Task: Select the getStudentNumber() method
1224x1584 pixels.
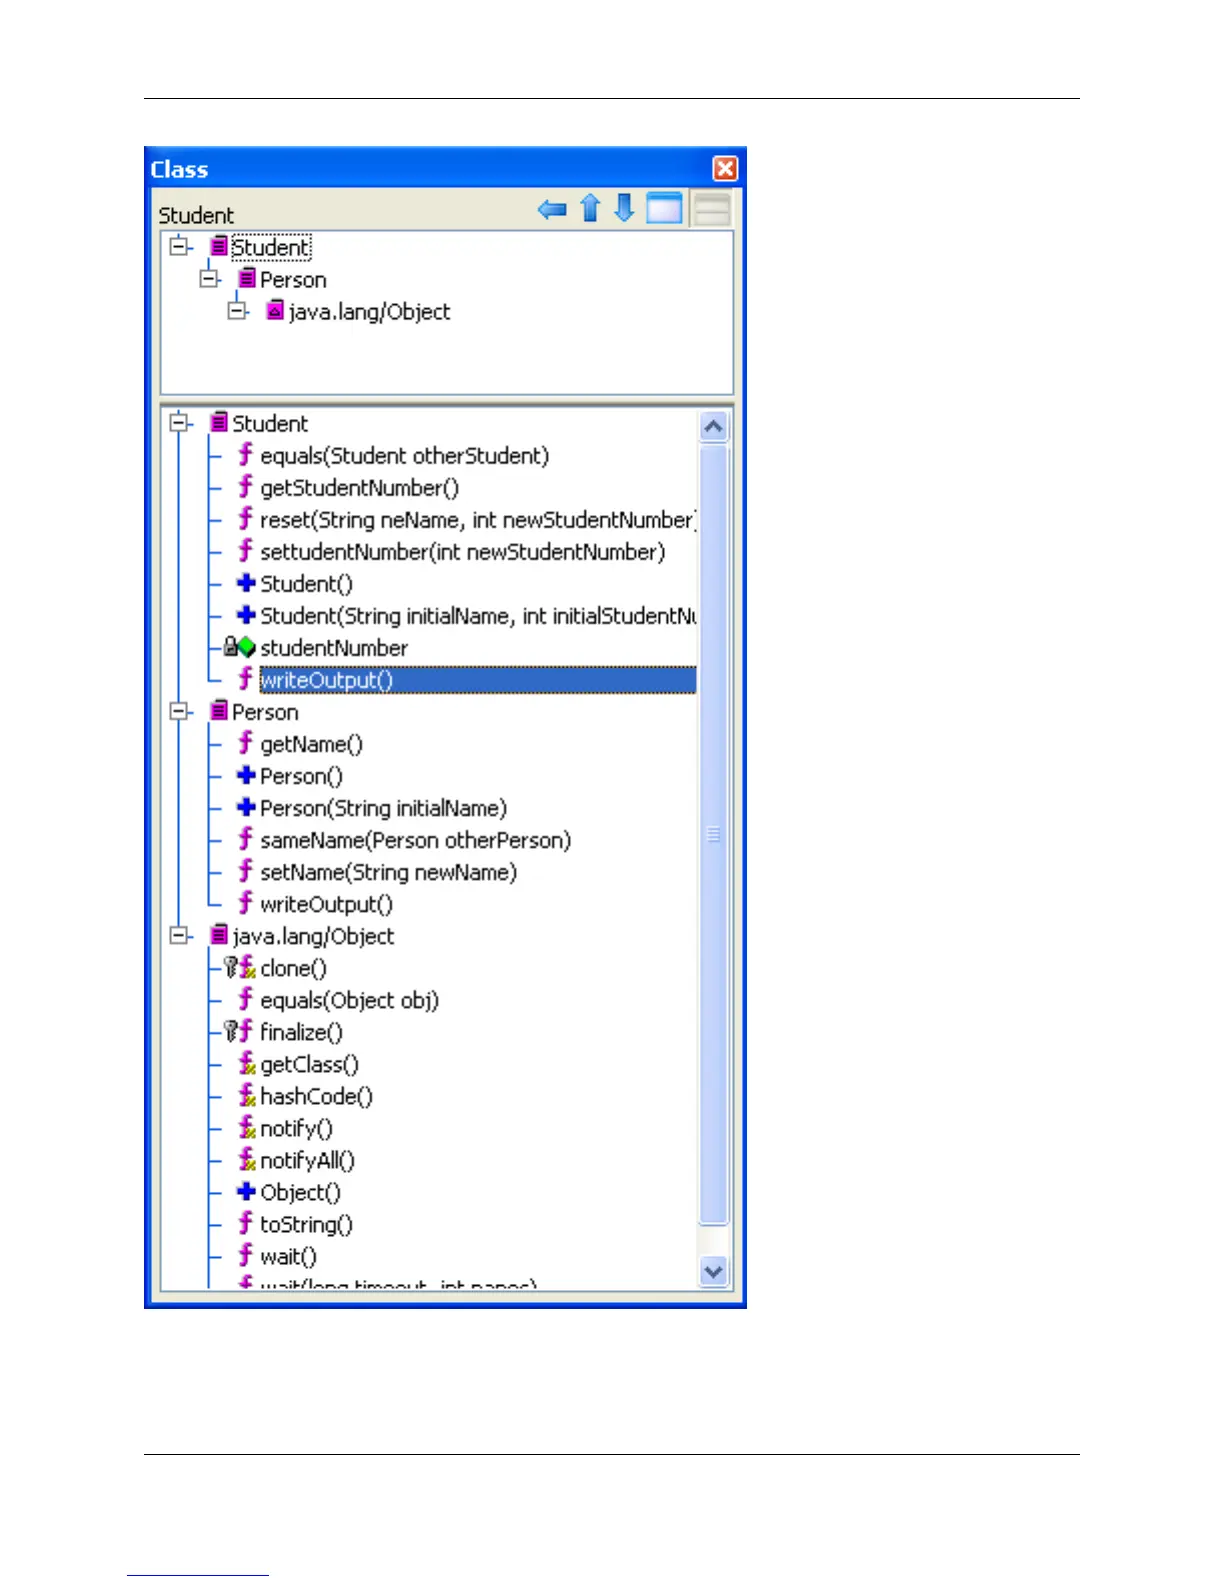Action: coord(360,488)
